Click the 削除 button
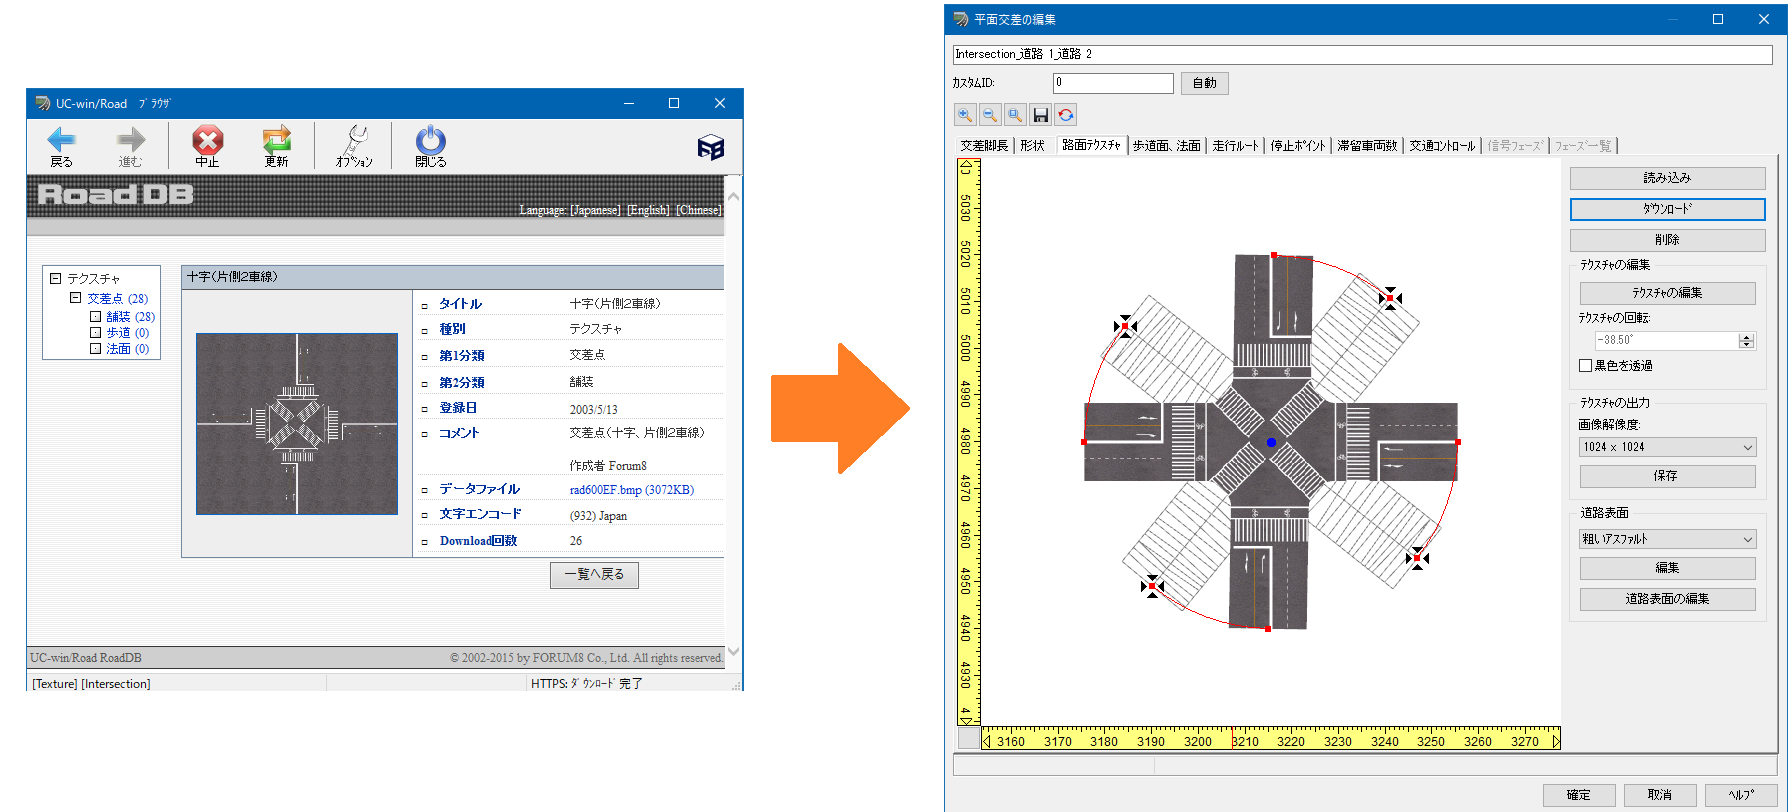The width and height of the screenshot is (1792, 812). pos(1667,240)
